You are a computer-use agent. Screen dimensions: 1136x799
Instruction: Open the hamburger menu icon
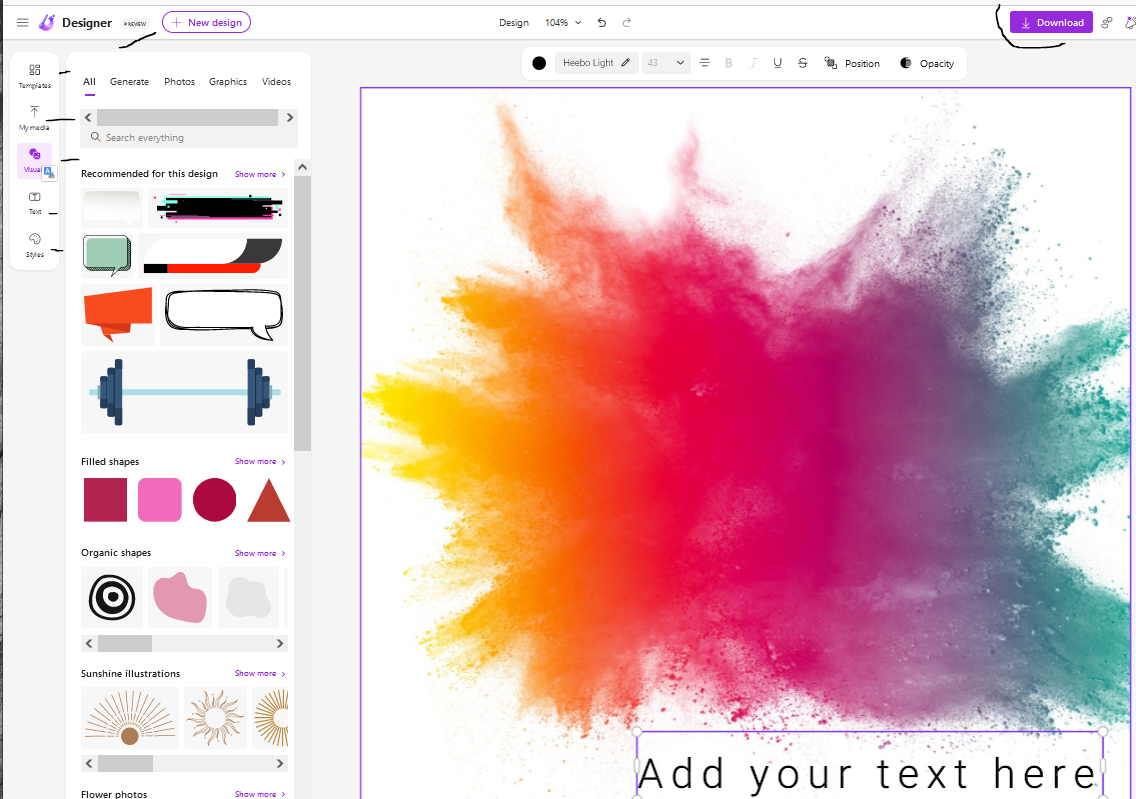(x=23, y=22)
